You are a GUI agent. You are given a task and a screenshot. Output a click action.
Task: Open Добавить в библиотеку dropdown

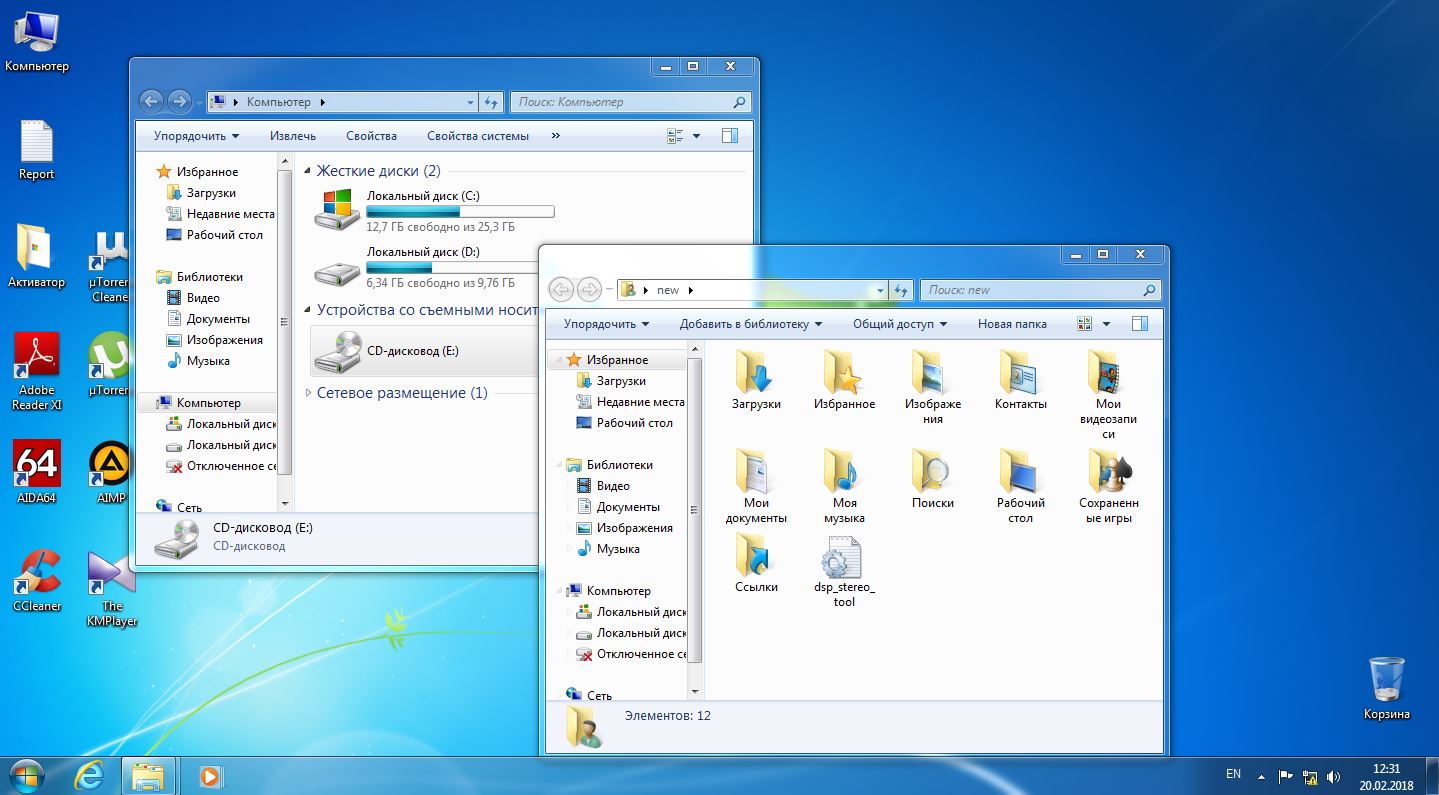coord(750,324)
